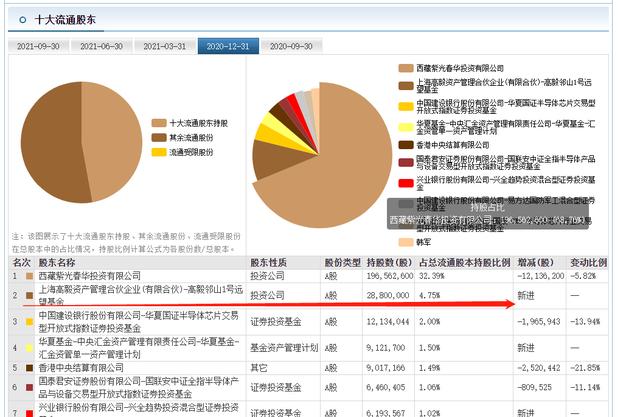Click 香港中央结算有限公司 in table row 5
Viewport: 640px width, 417px height.
81,368
